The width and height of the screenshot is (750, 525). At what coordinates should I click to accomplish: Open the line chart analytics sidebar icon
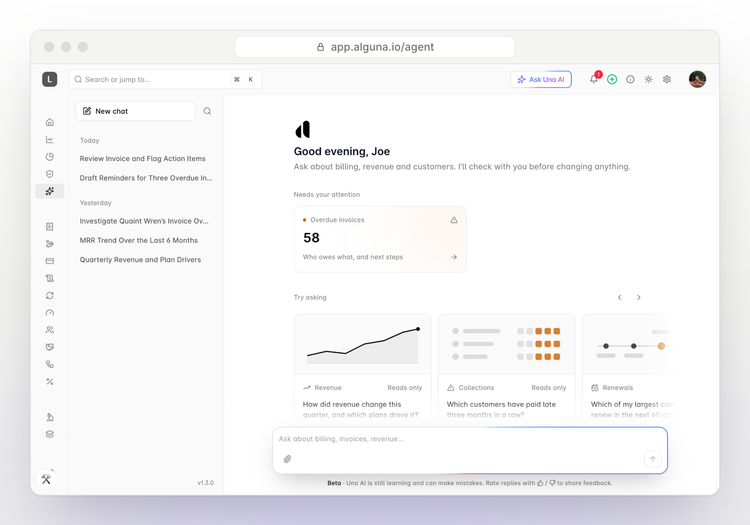[x=50, y=140]
